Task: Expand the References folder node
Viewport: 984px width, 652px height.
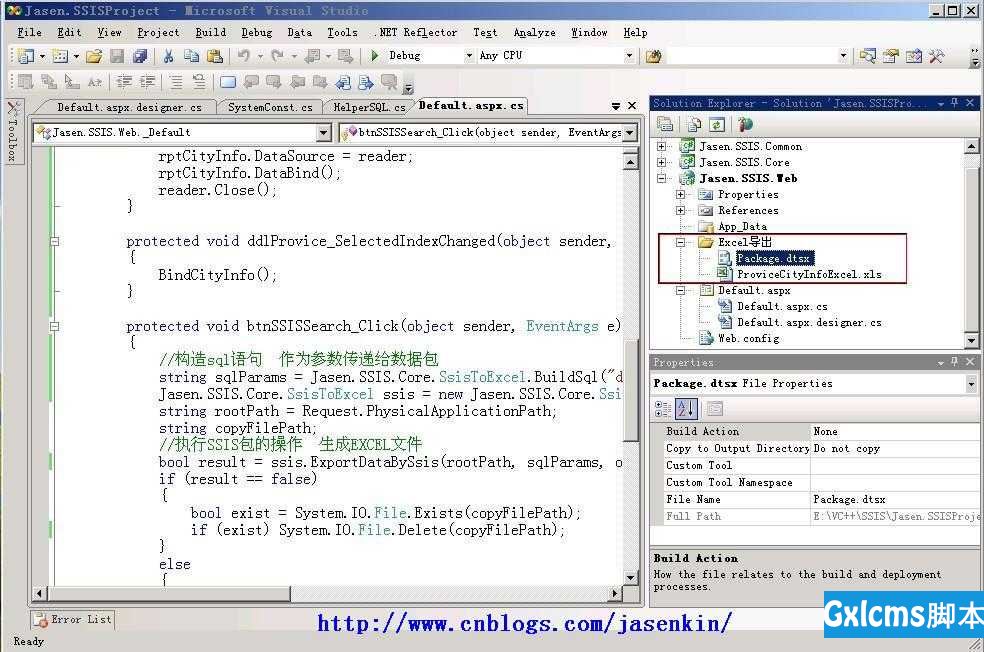Action: pos(681,210)
